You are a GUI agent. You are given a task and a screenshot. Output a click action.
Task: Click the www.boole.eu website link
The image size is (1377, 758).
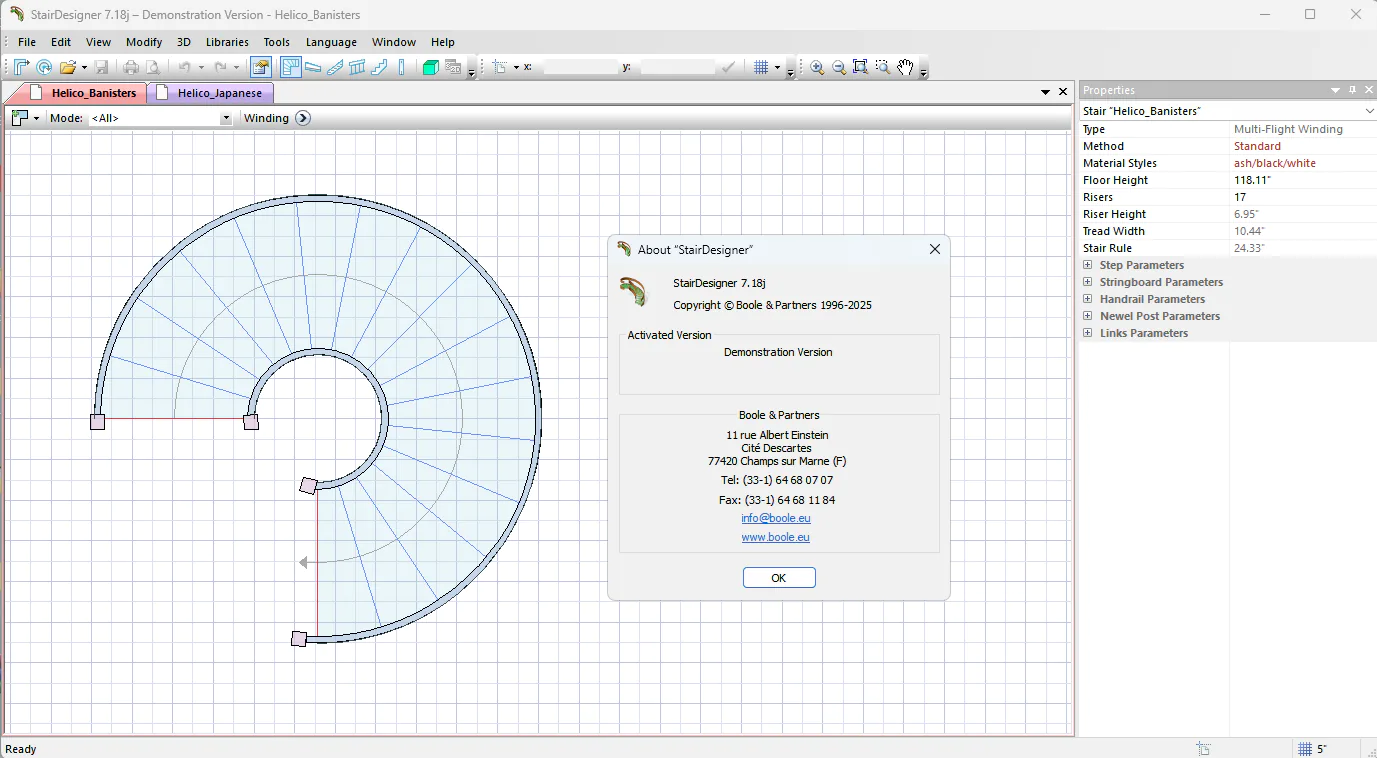tap(776, 537)
